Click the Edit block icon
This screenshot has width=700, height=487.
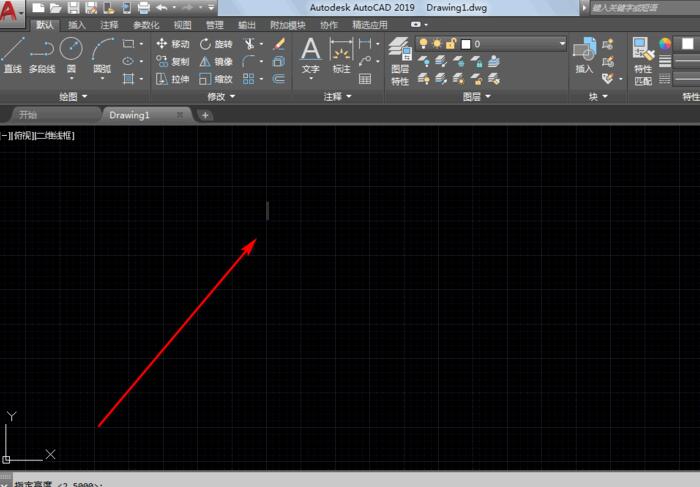coord(608,62)
